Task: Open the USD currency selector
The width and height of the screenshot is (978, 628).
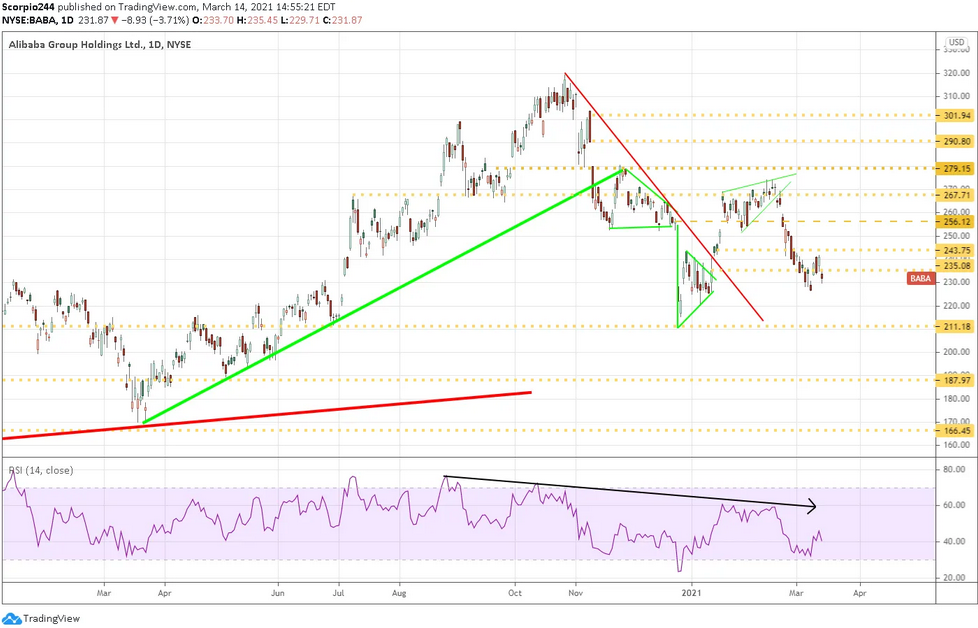Action: point(956,42)
